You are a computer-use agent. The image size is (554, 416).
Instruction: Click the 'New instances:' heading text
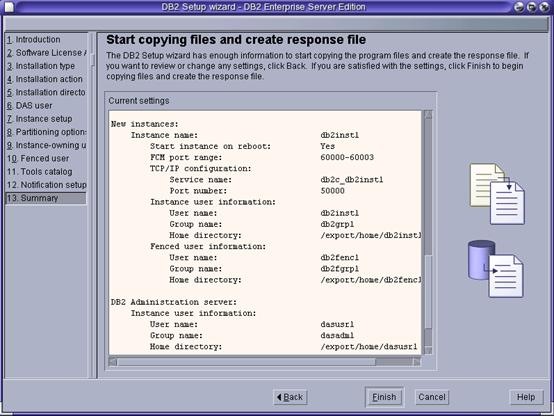145,124
